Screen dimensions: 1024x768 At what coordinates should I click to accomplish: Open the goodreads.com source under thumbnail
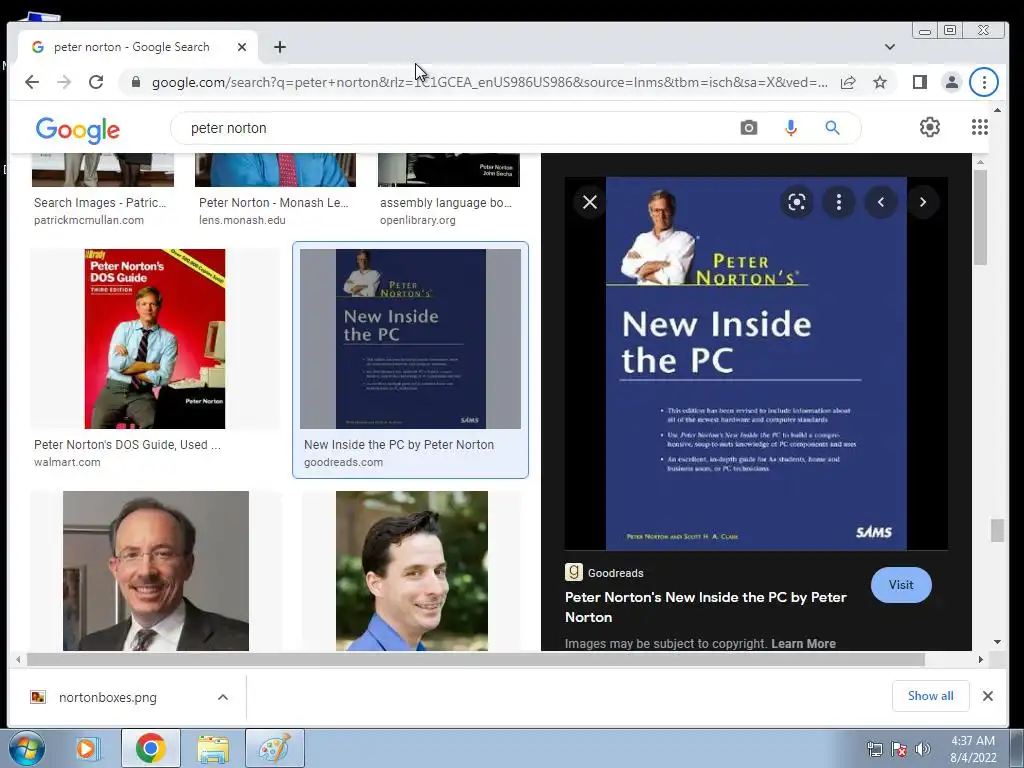pos(344,462)
